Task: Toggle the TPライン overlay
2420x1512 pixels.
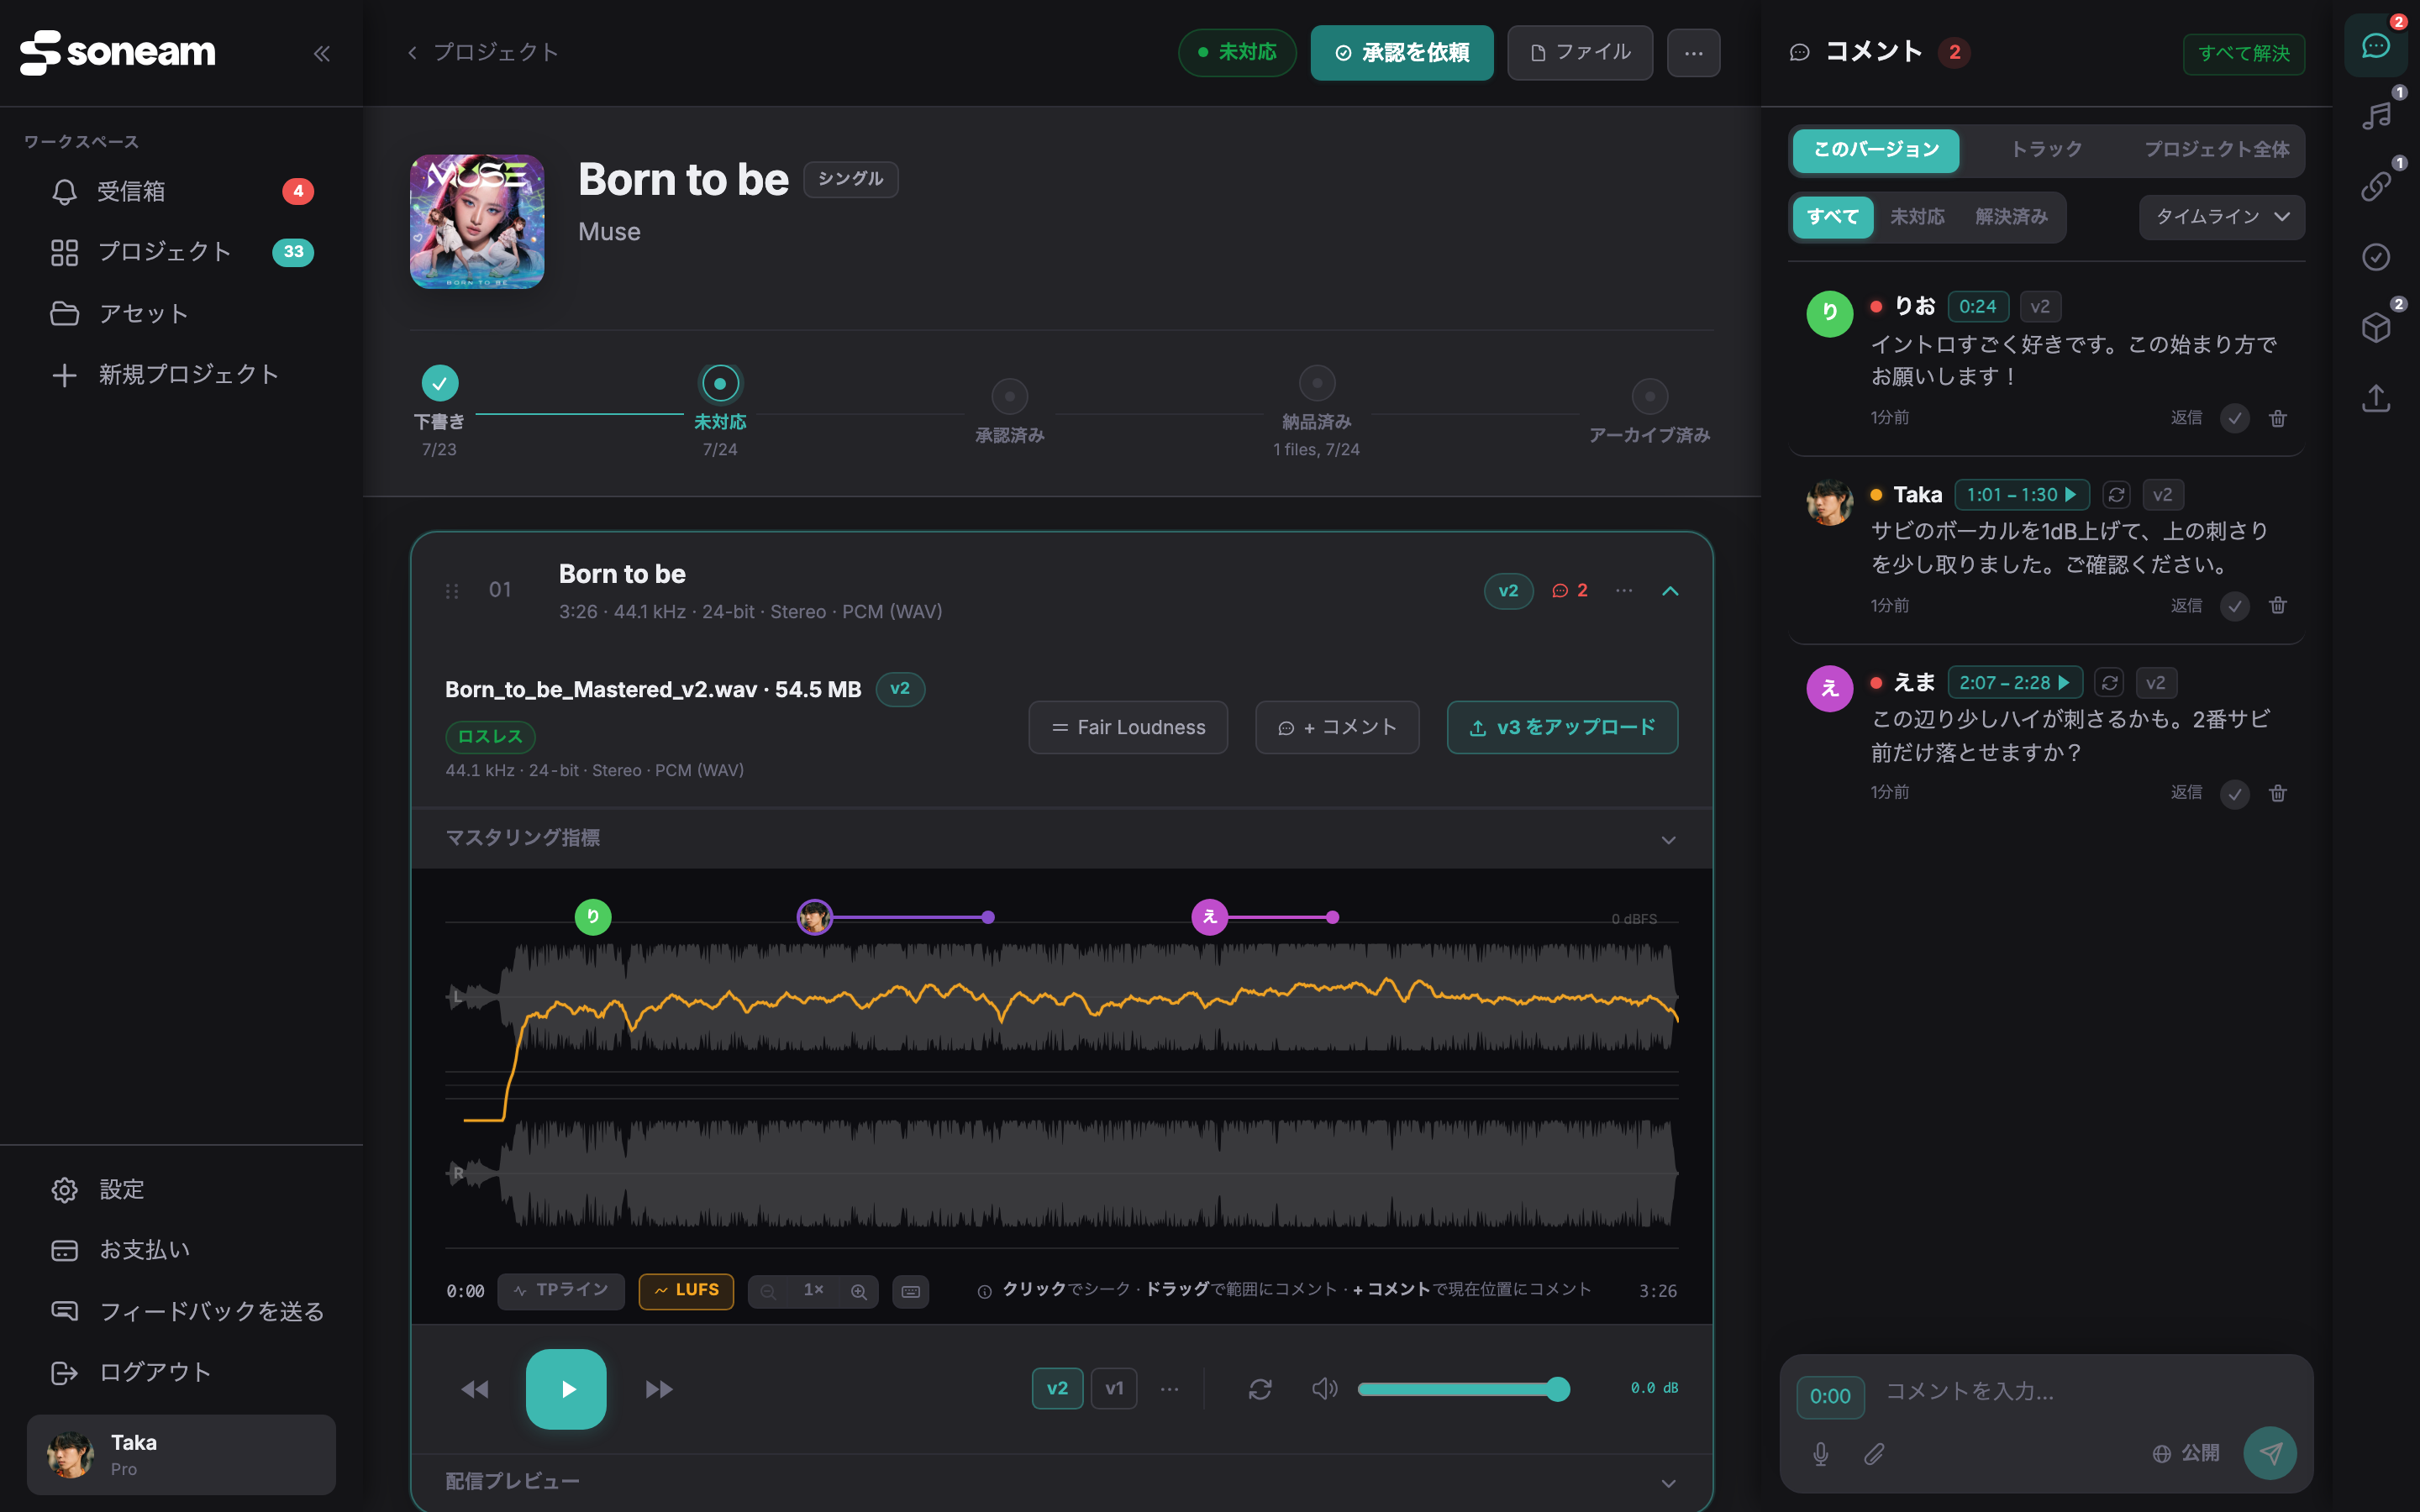Action: tap(561, 1291)
